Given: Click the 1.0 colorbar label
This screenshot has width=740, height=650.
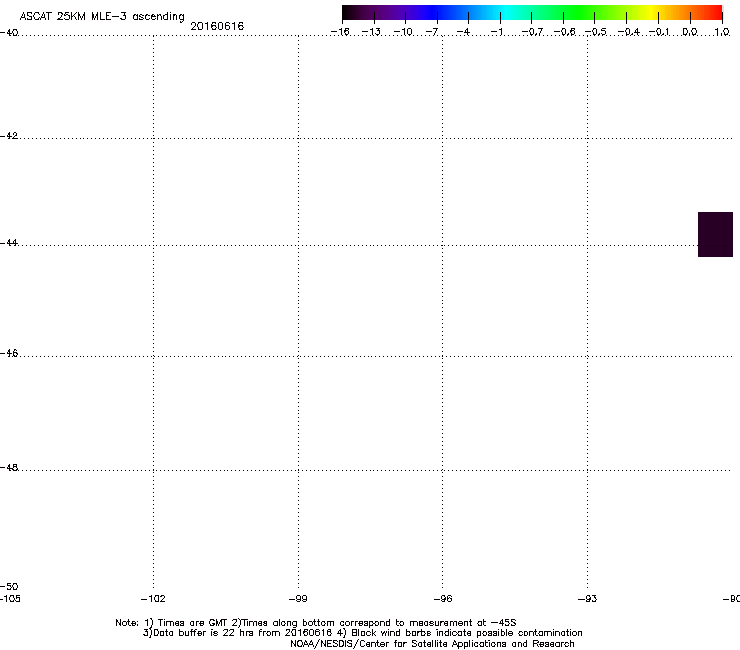Looking at the screenshot, I should [722, 32].
